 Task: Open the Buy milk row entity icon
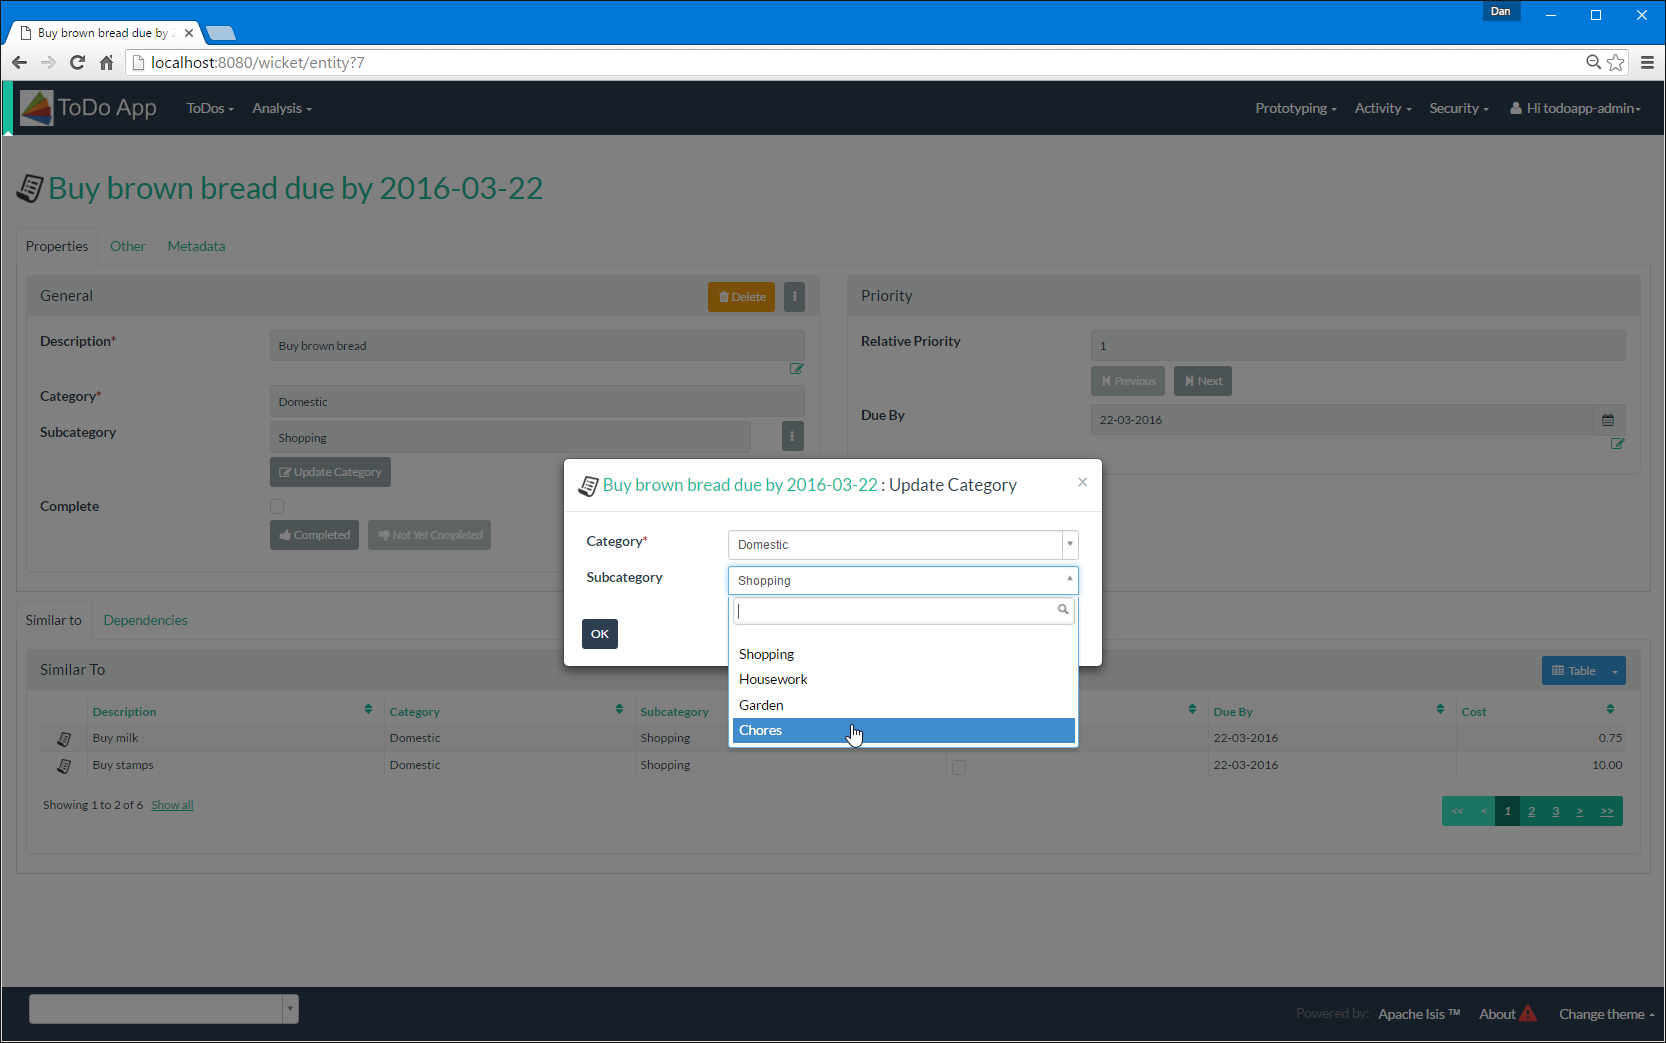(64, 739)
